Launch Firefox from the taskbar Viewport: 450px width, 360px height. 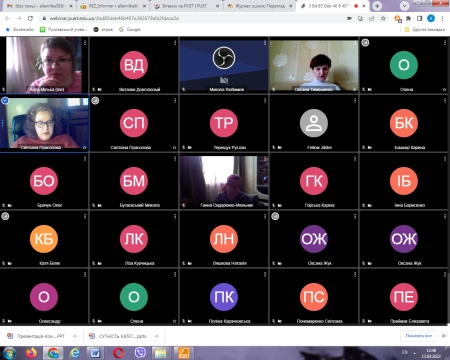pyautogui.click(x=31, y=352)
